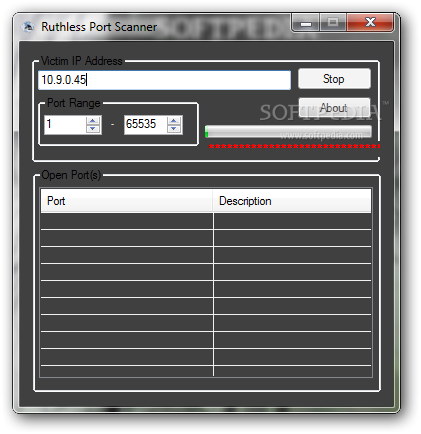
Task: Click the scan progress bar
Action: coord(288,131)
